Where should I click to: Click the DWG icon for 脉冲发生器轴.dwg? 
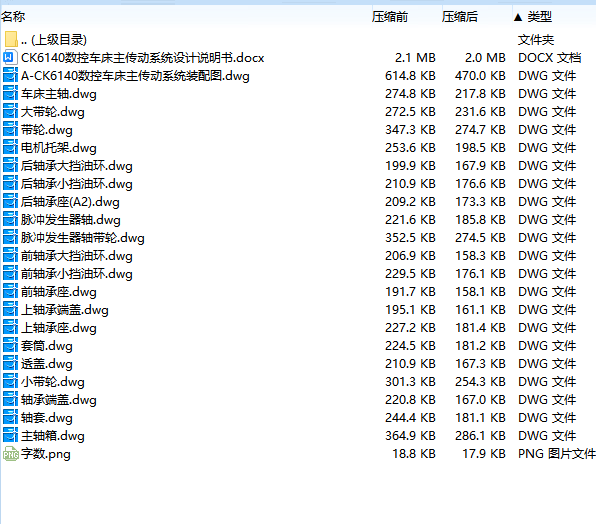click(10, 220)
